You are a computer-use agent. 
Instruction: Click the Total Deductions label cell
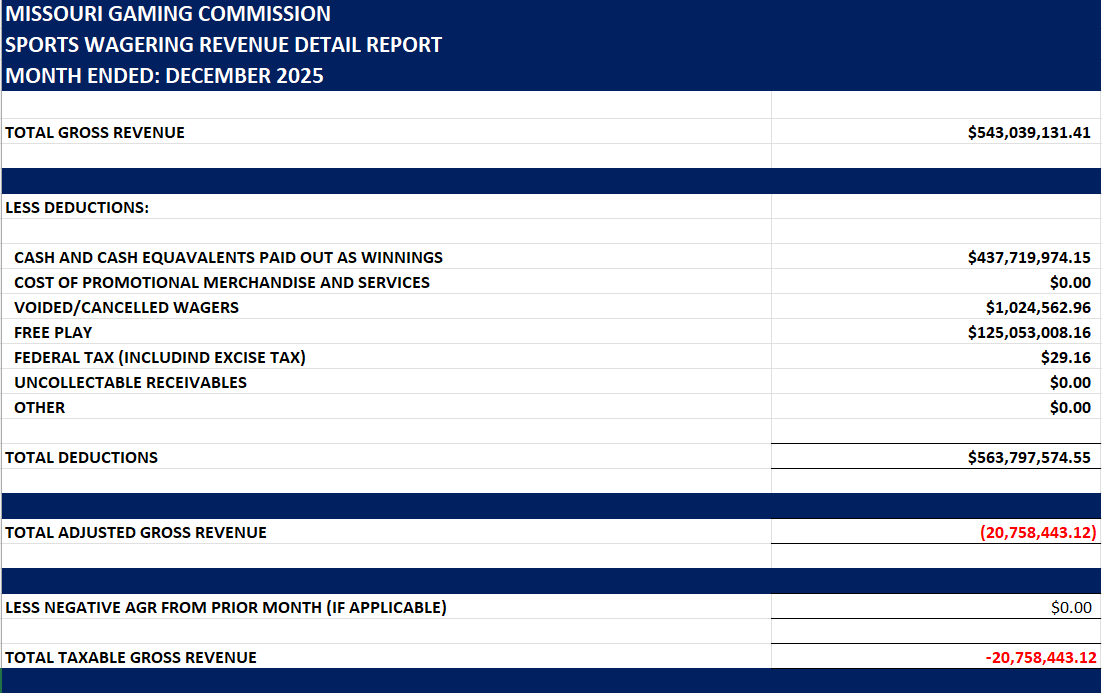click(82, 457)
